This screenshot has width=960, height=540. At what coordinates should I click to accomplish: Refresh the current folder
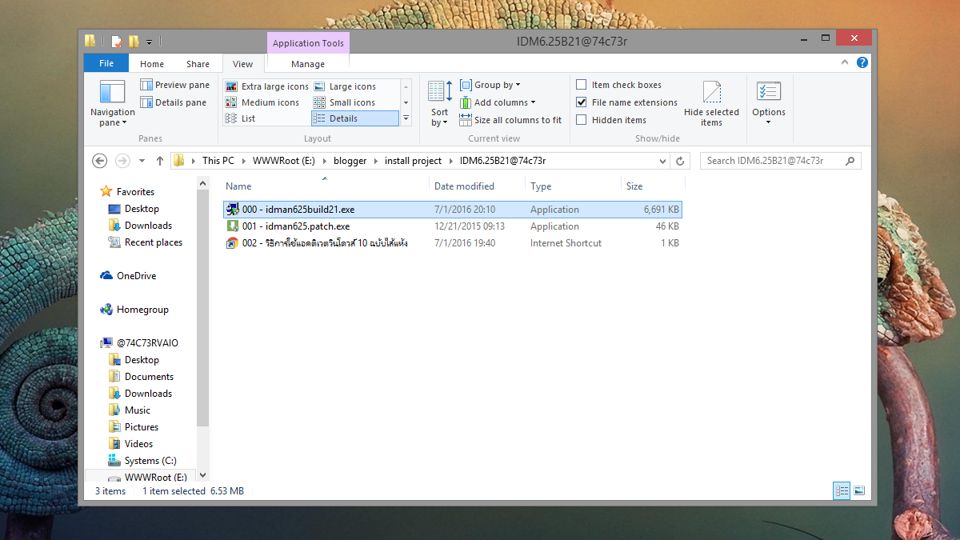click(680, 161)
